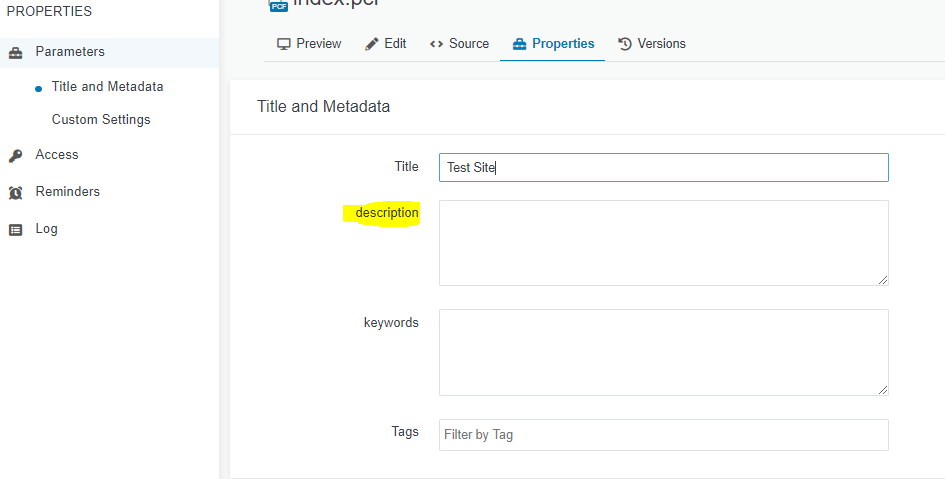Viewport: 945px width, 479px height.
Task: Click the Filter by Tag field
Action: [663, 435]
